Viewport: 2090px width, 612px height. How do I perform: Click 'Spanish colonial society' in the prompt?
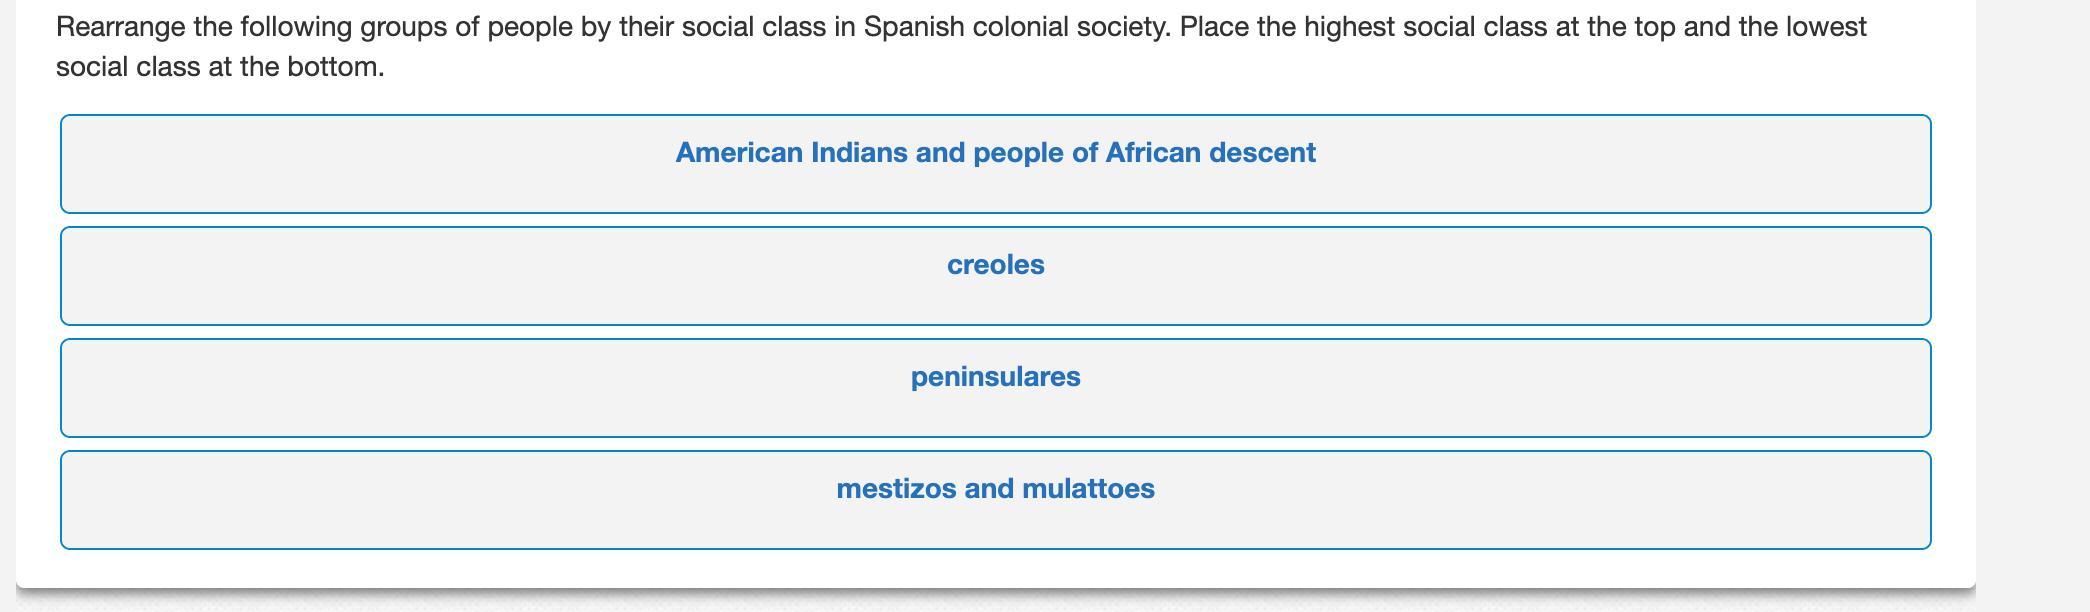click(1016, 27)
